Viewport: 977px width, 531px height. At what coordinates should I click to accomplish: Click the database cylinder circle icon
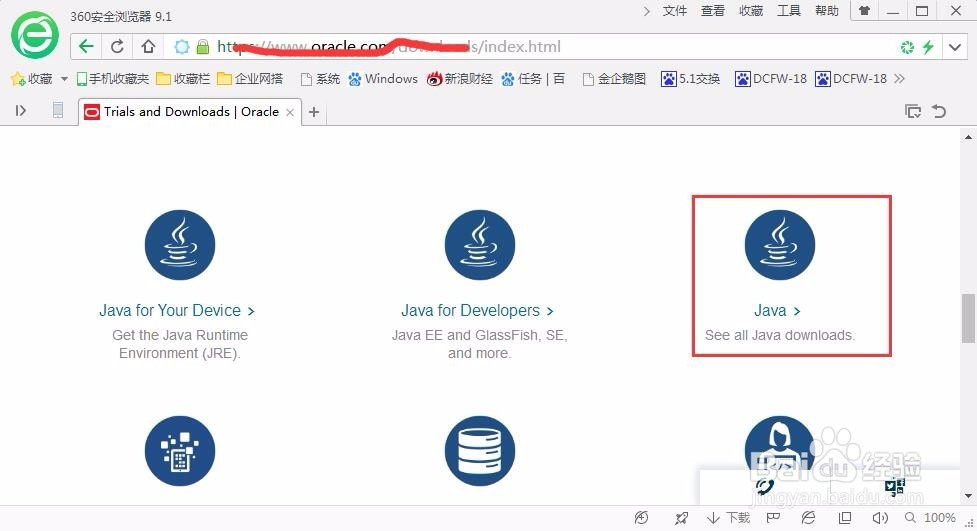pos(480,451)
